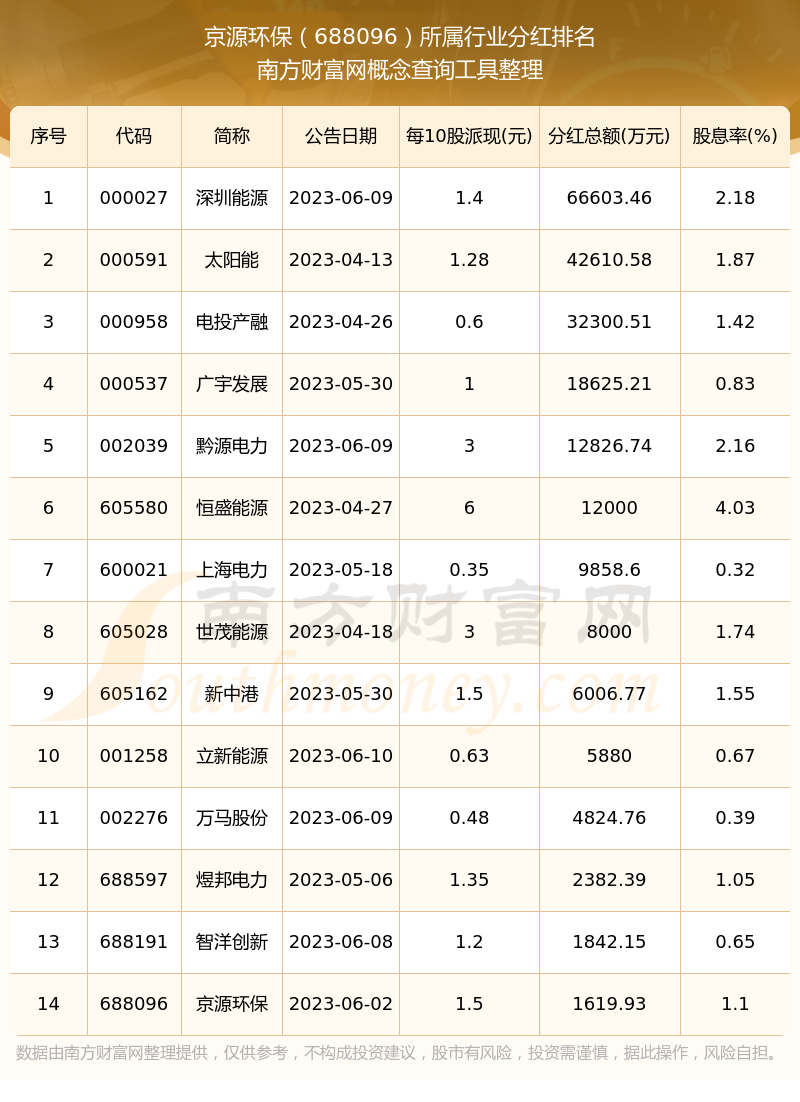Select stock code 605580
Image resolution: width=800 pixels, height=1102 pixels.
point(134,508)
